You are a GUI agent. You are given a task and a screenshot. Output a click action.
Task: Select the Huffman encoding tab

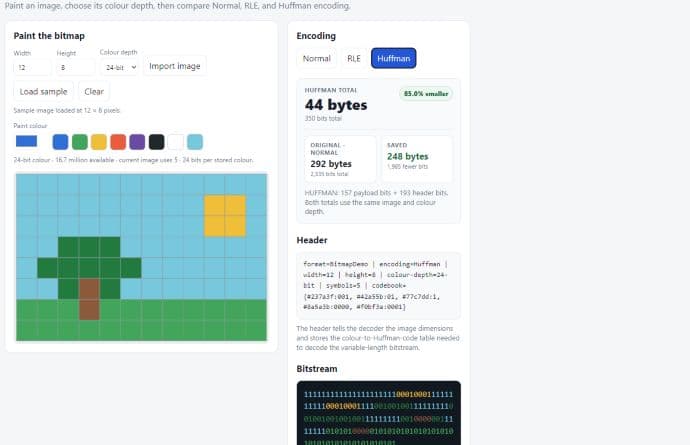click(393, 59)
